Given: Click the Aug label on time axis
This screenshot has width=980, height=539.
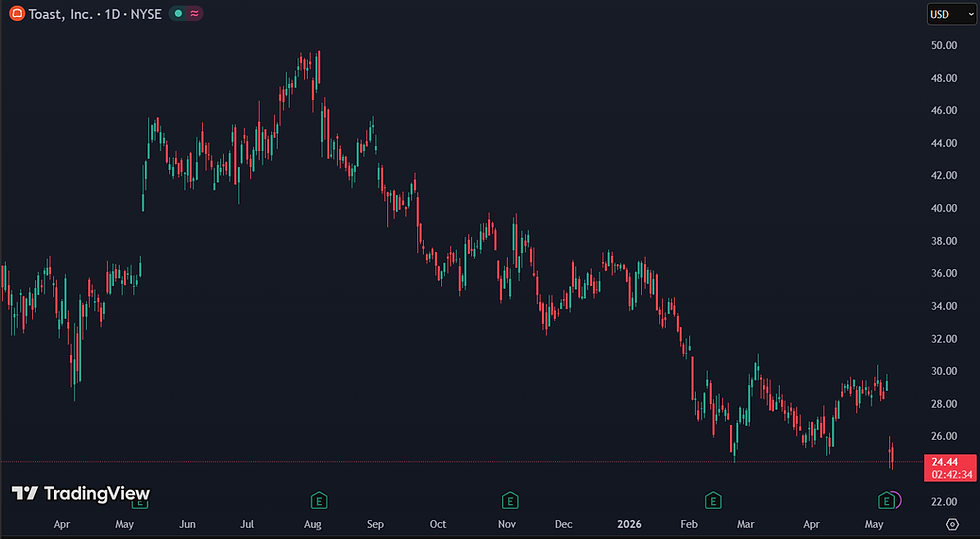Looking at the screenshot, I should [312, 525].
